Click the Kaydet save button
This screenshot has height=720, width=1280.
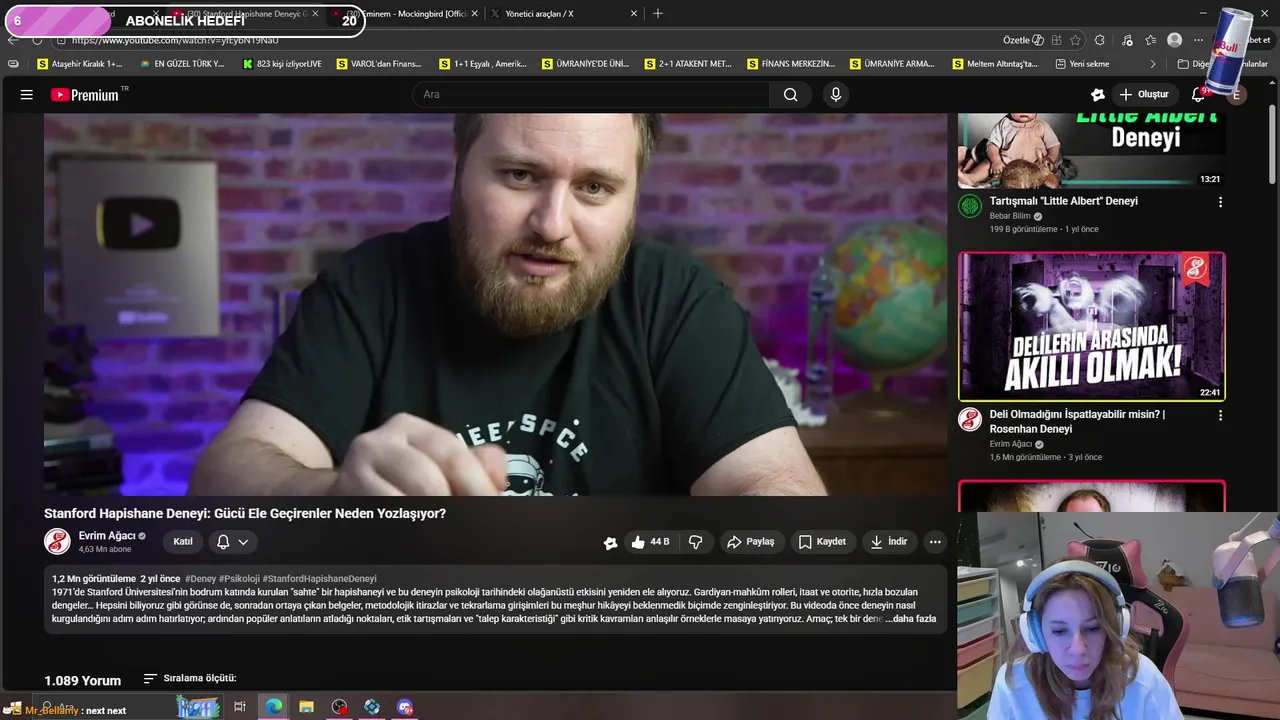pyautogui.click(x=823, y=542)
